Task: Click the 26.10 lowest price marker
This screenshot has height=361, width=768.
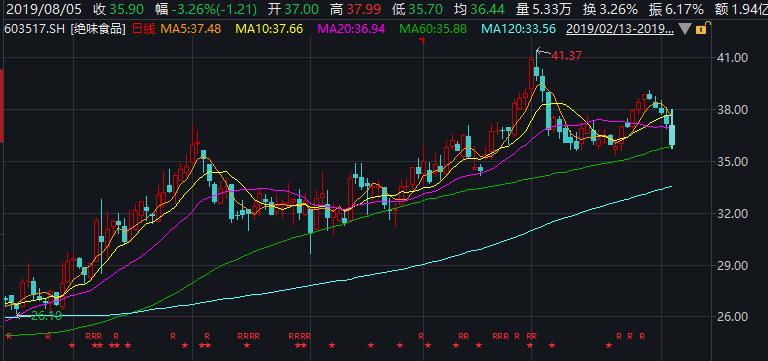Action: [47, 316]
